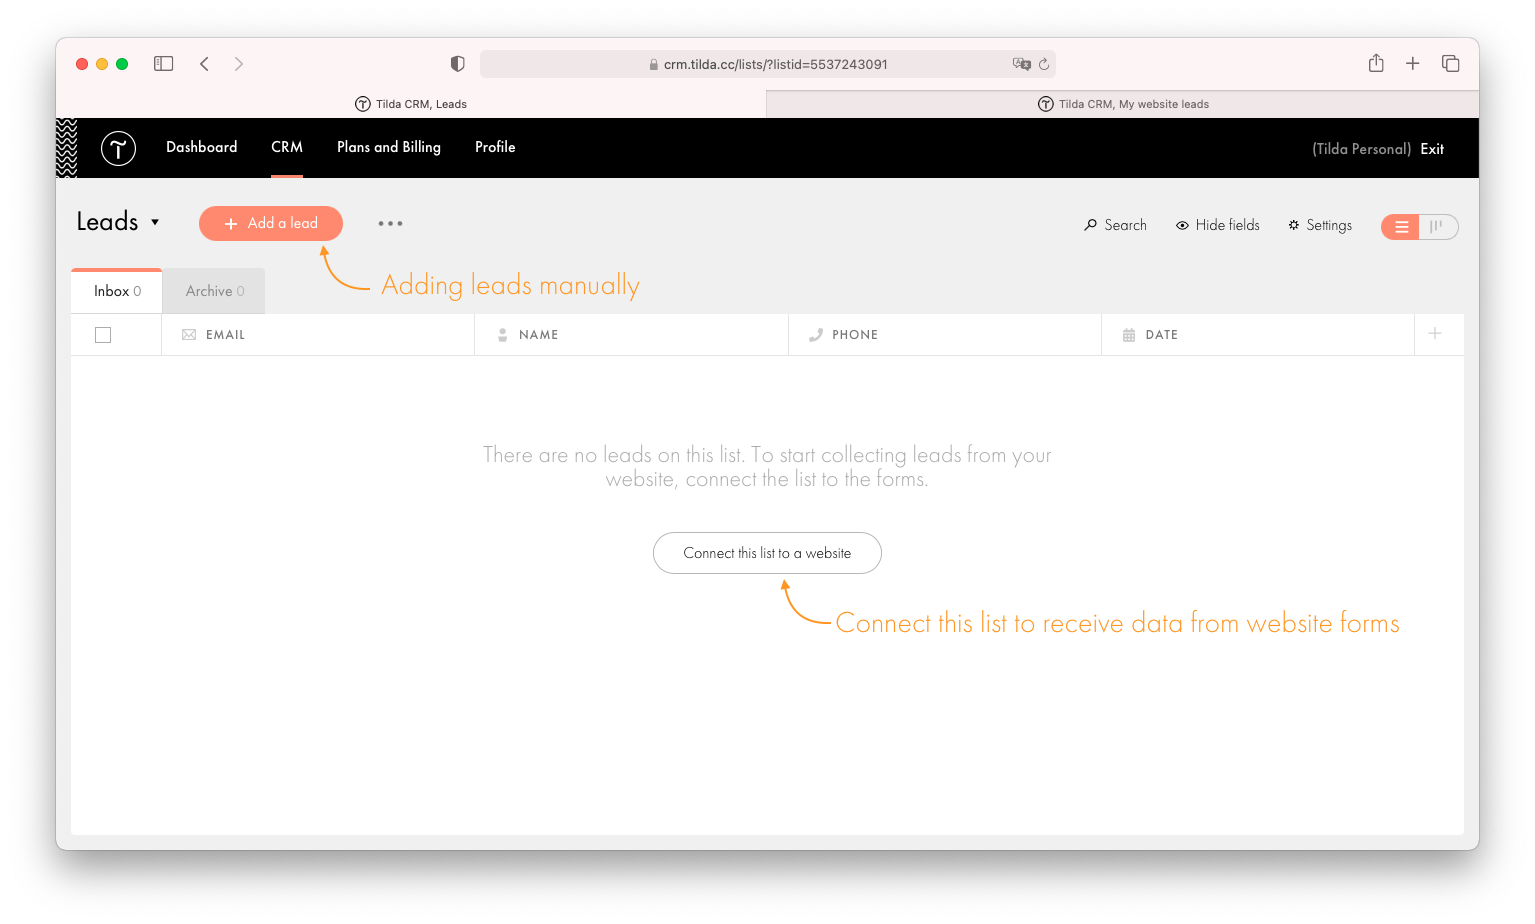Click the EMAIL column envelope icon
Viewport: 1535px width, 924px height.
click(189, 335)
